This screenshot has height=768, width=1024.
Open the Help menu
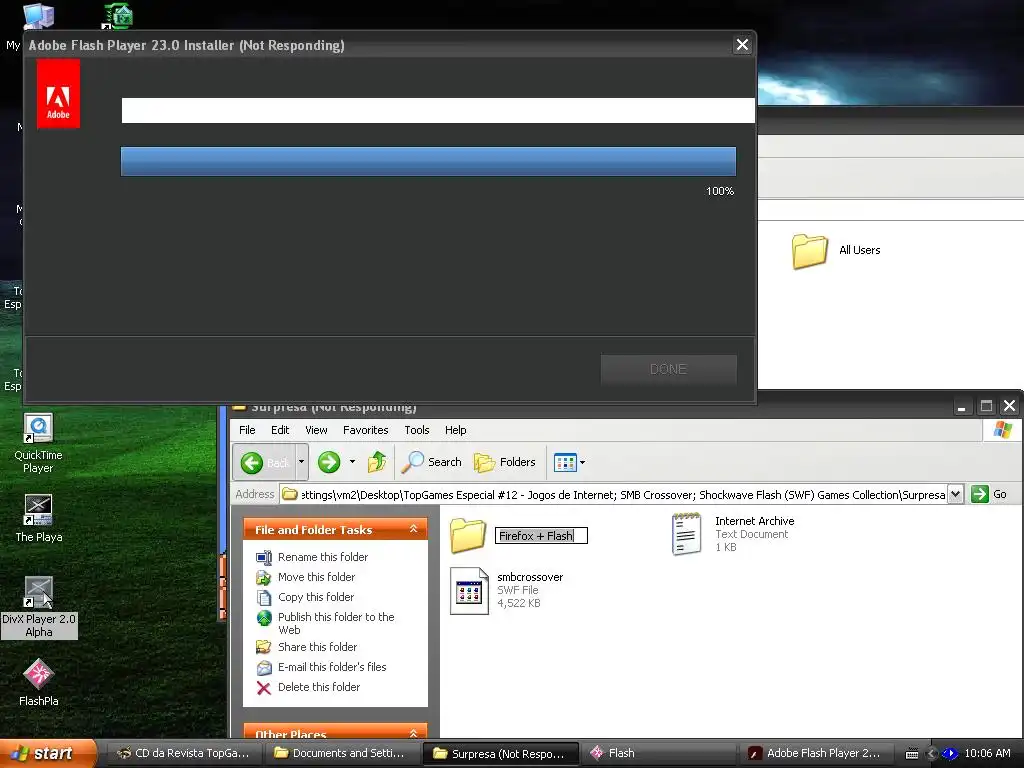pyautogui.click(x=456, y=430)
